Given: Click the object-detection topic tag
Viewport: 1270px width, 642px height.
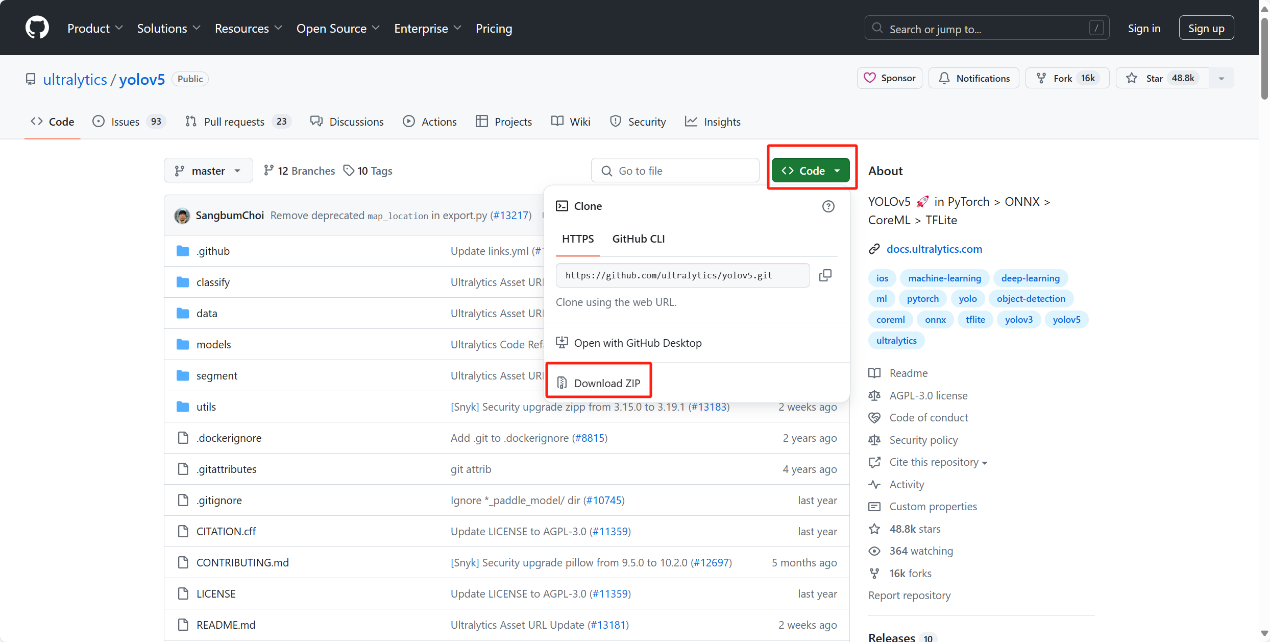Looking at the screenshot, I should pyautogui.click(x=1031, y=299).
